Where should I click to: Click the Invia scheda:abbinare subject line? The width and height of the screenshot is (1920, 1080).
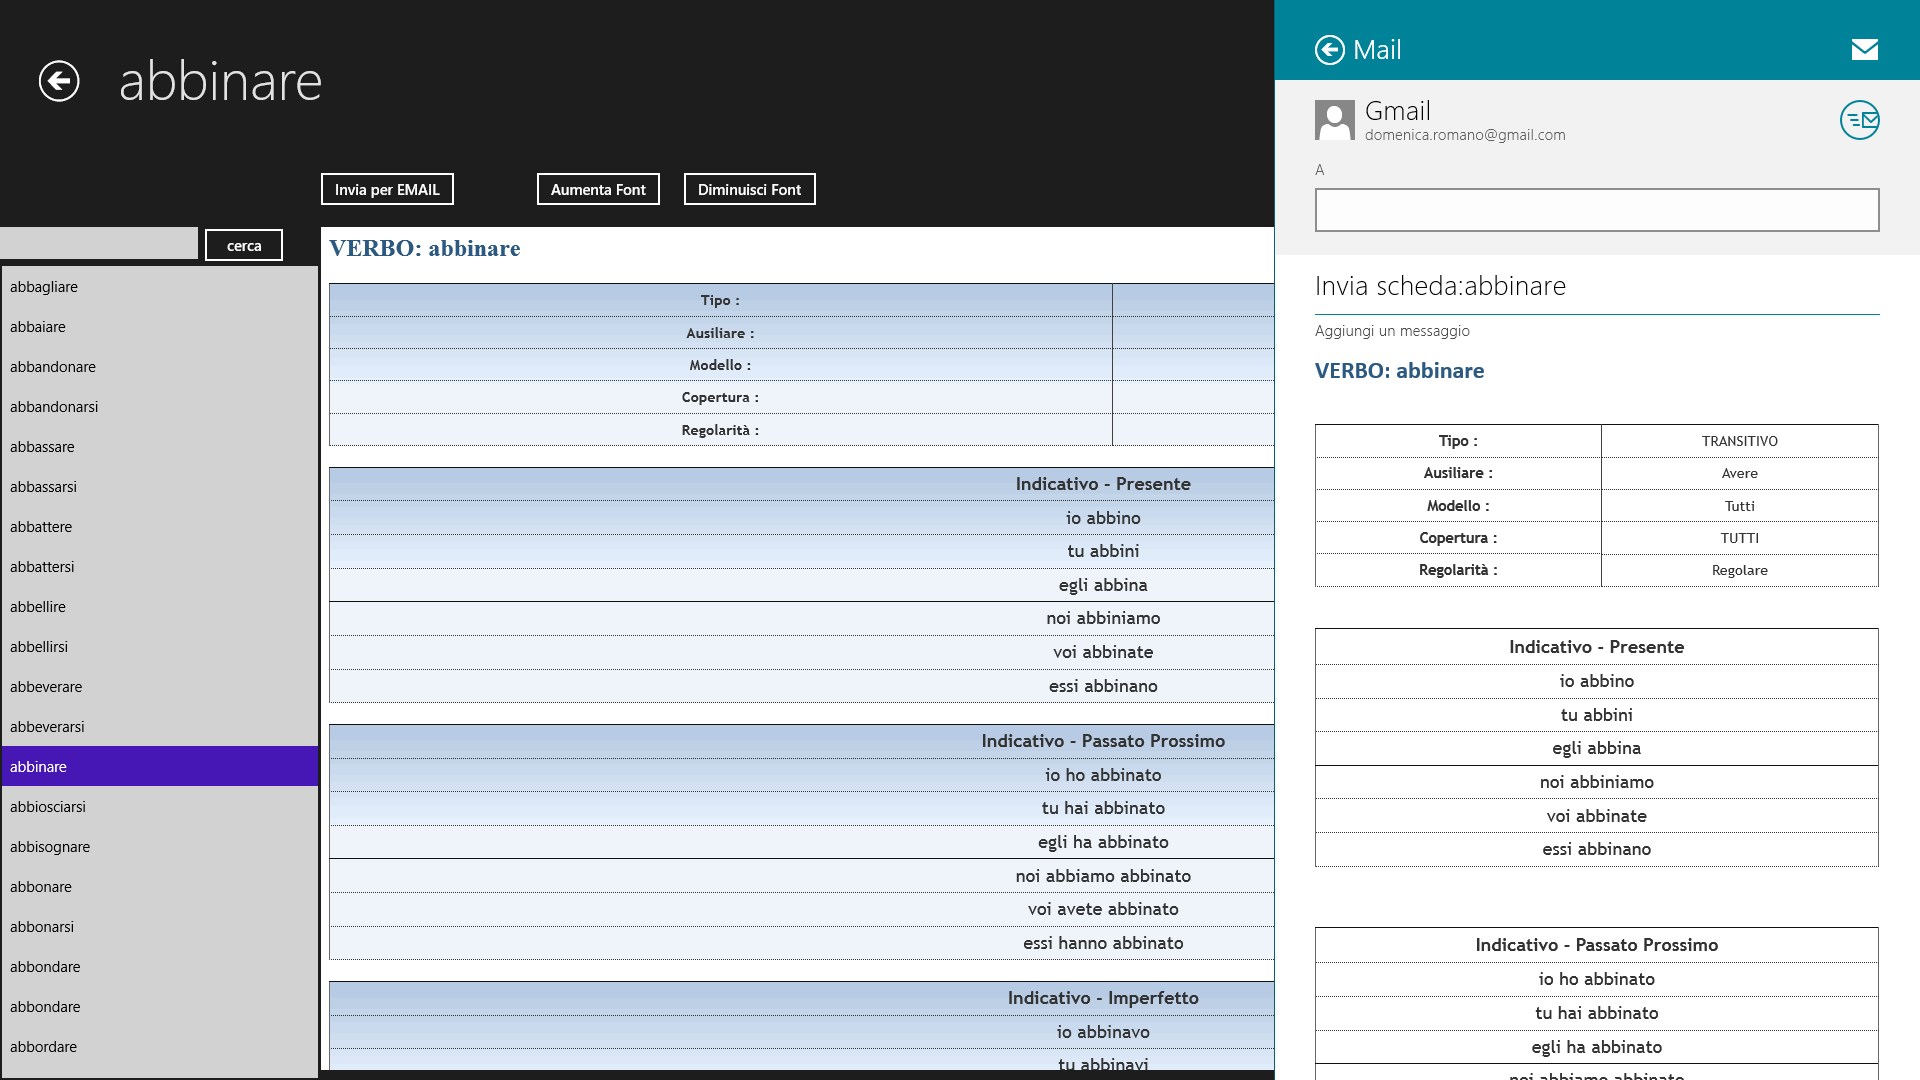tap(1440, 286)
